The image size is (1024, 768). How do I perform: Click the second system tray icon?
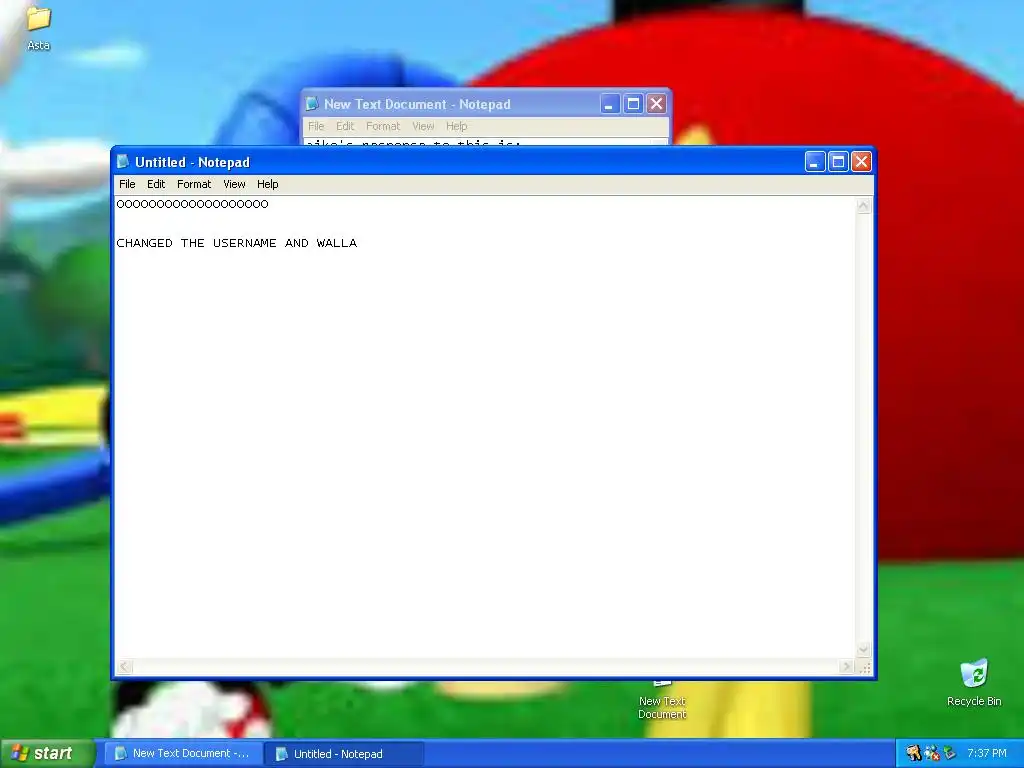pos(932,754)
